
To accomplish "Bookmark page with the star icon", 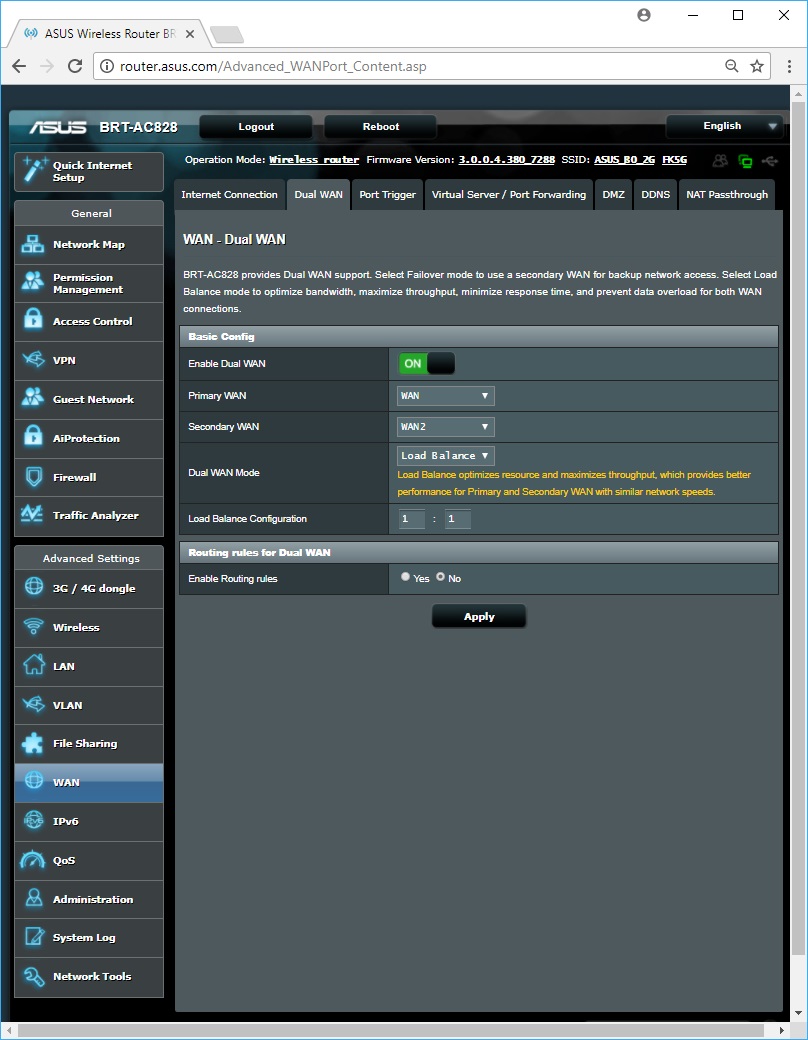I will [757, 66].
